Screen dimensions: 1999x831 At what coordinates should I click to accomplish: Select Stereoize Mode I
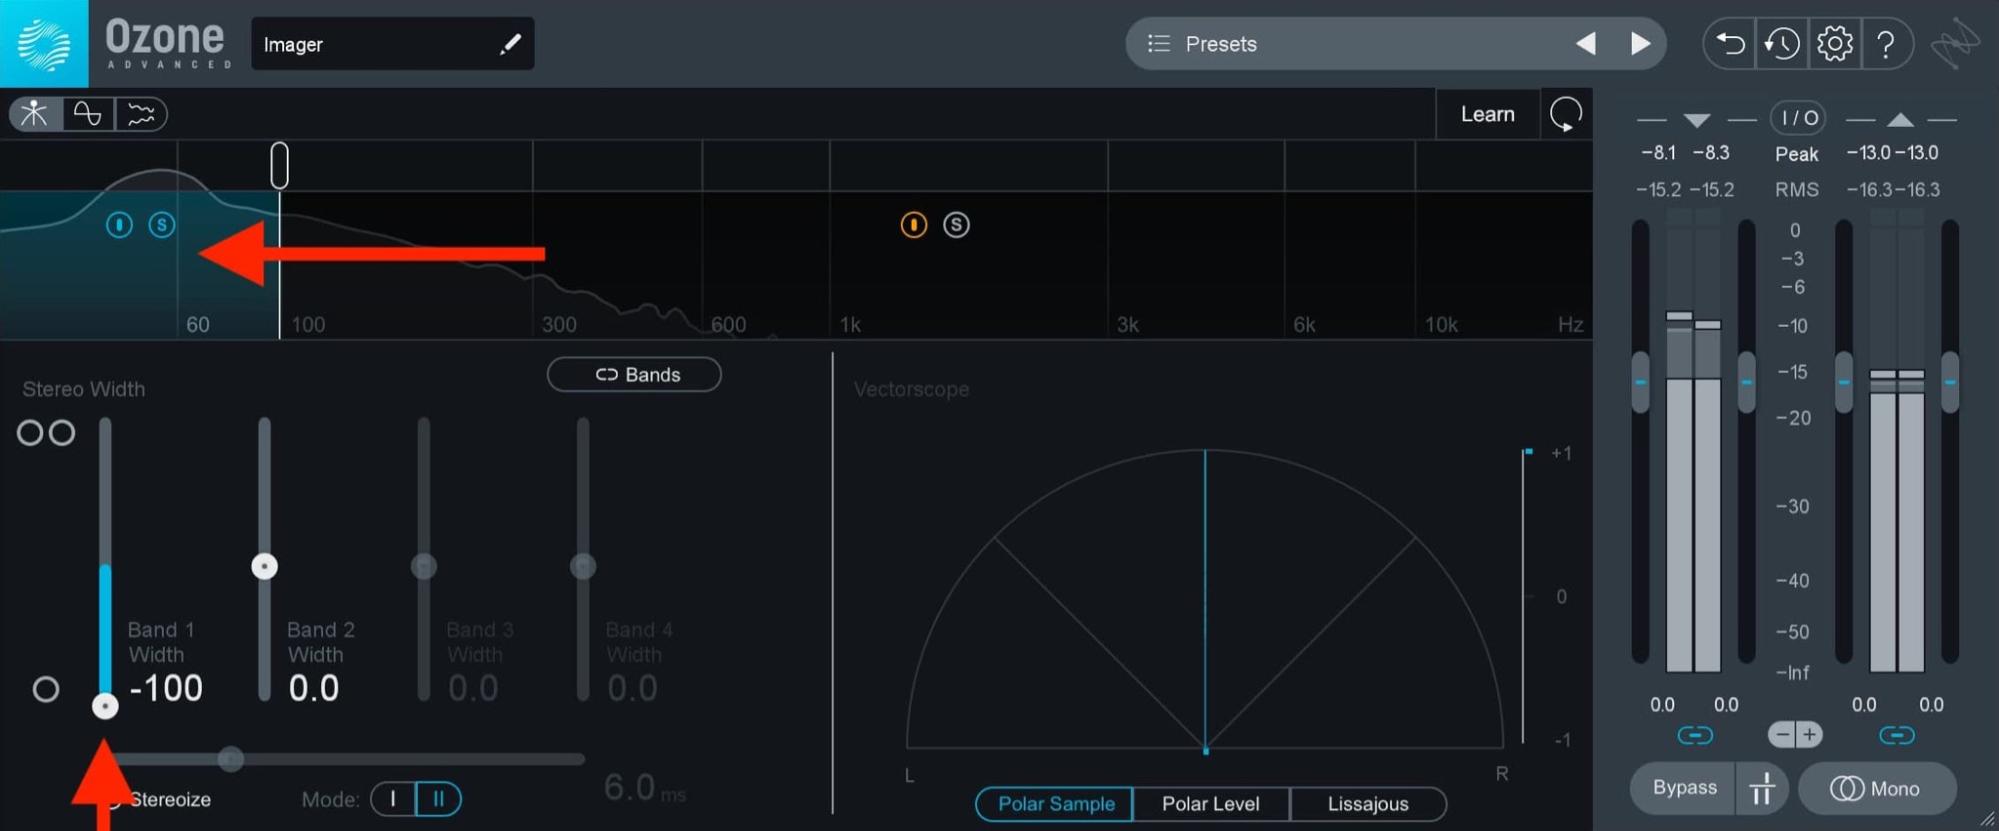pos(393,799)
